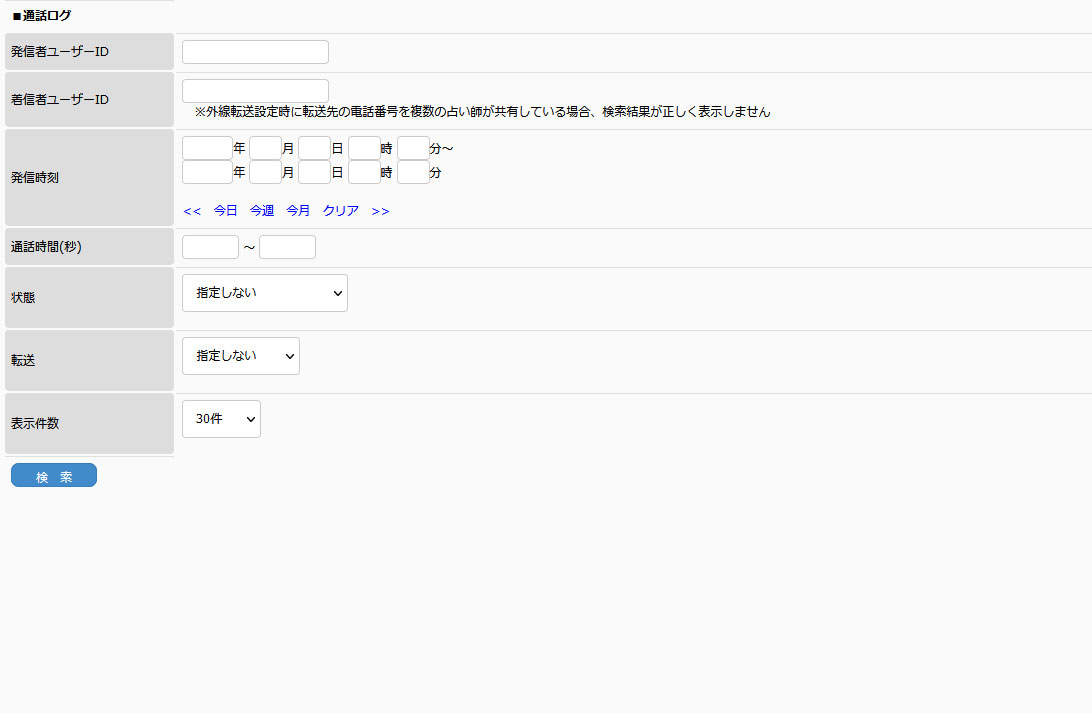Go to previous period with << link
Viewport: 1092px width, 713px height.
pos(192,211)
